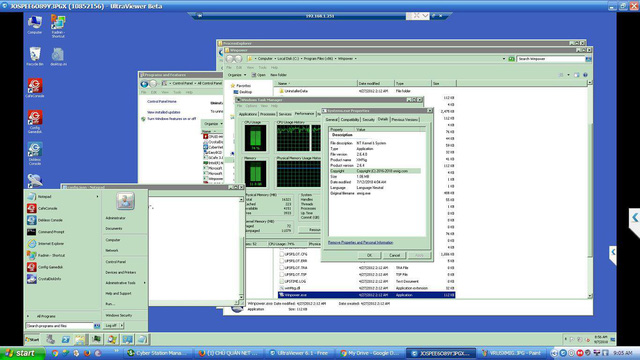Click preview pane icon in Winpower Explorer
The height and width of the screenshot is (360, 640).
click(576, 75)
